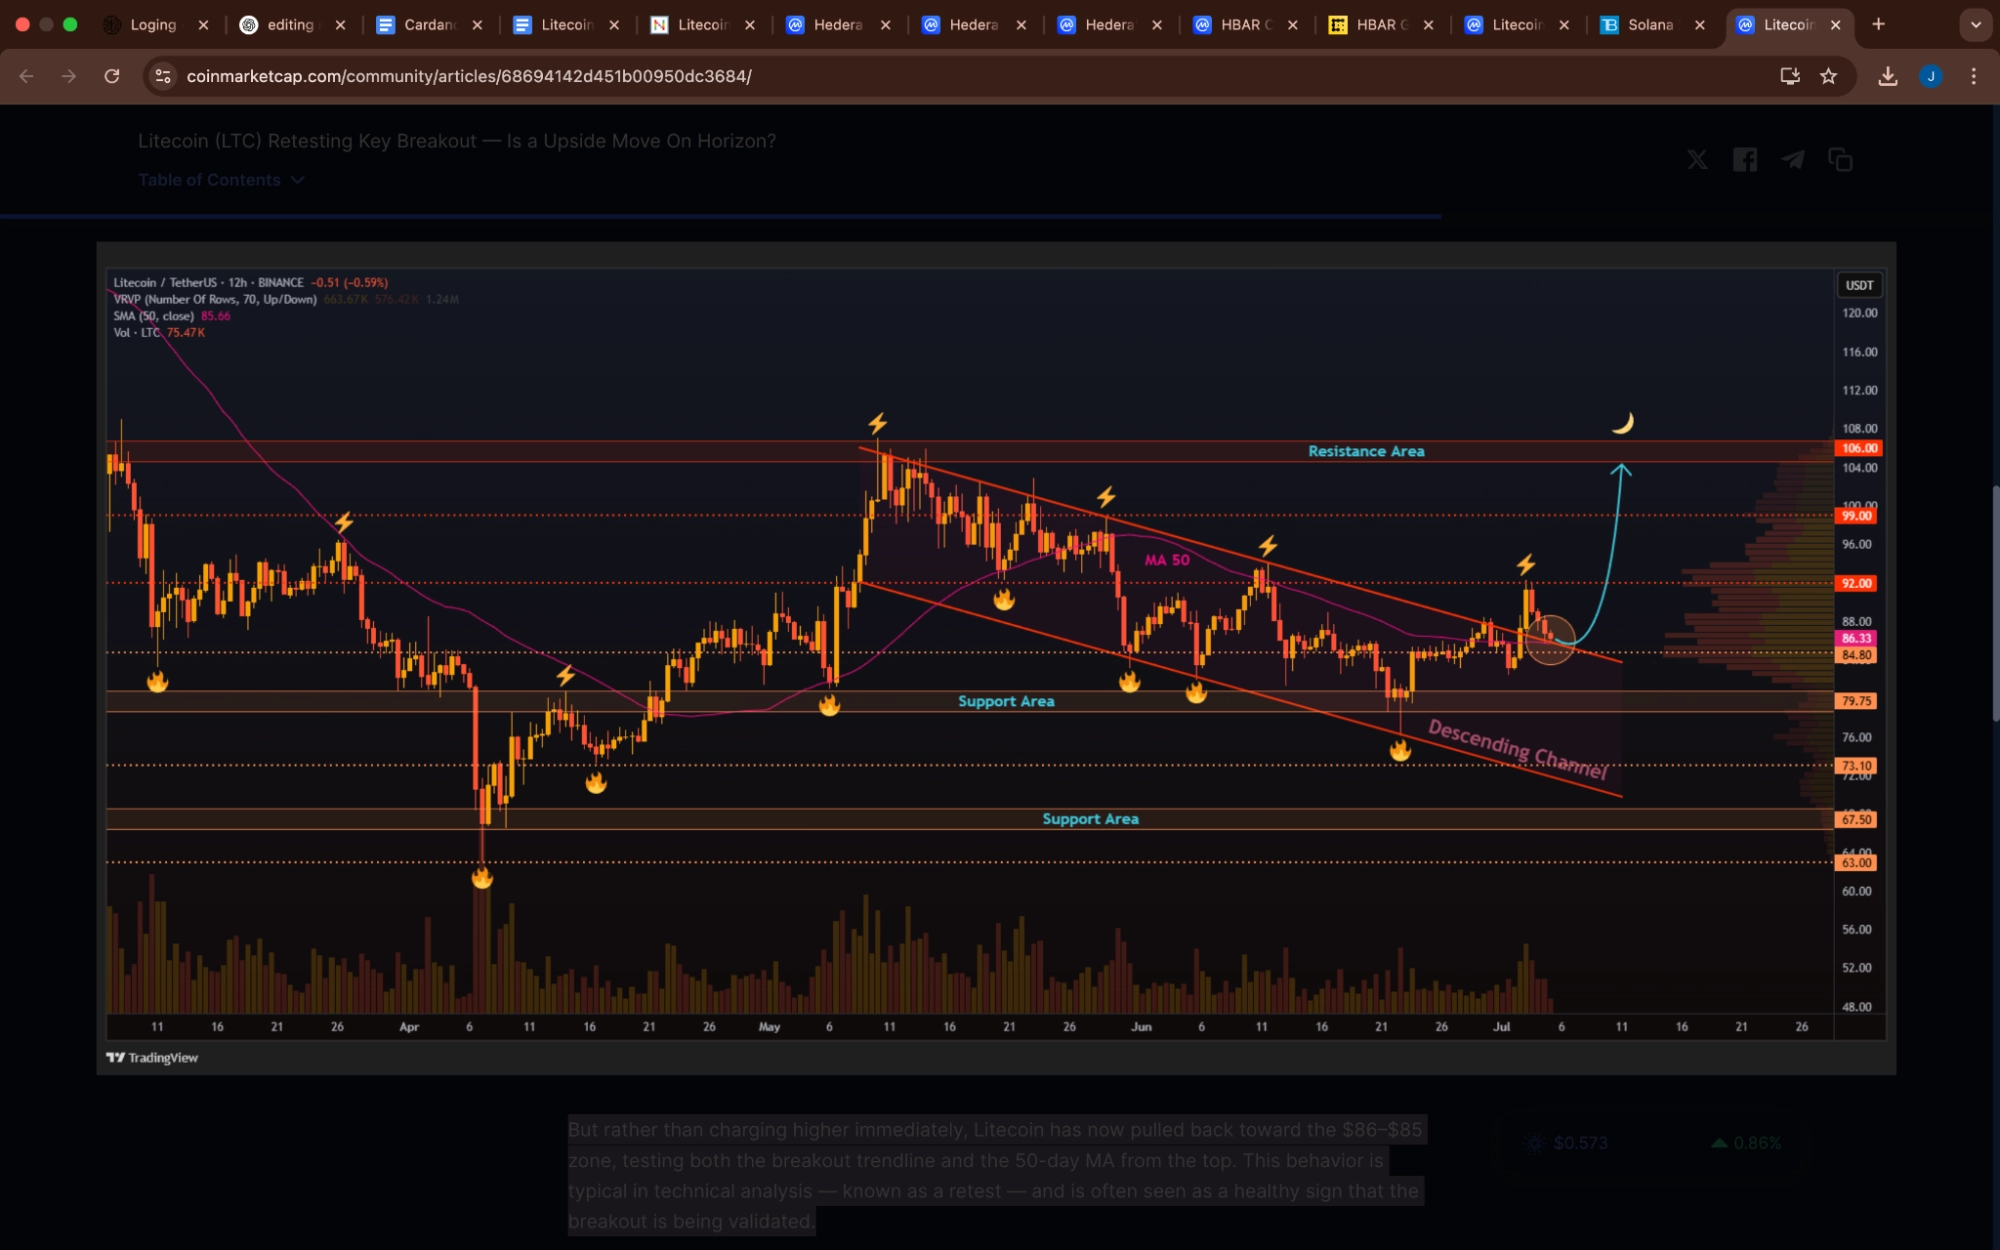Bookmark this page with the star
Viewport: 2000px width, 1250px height.
click(x=1828, y=76)
